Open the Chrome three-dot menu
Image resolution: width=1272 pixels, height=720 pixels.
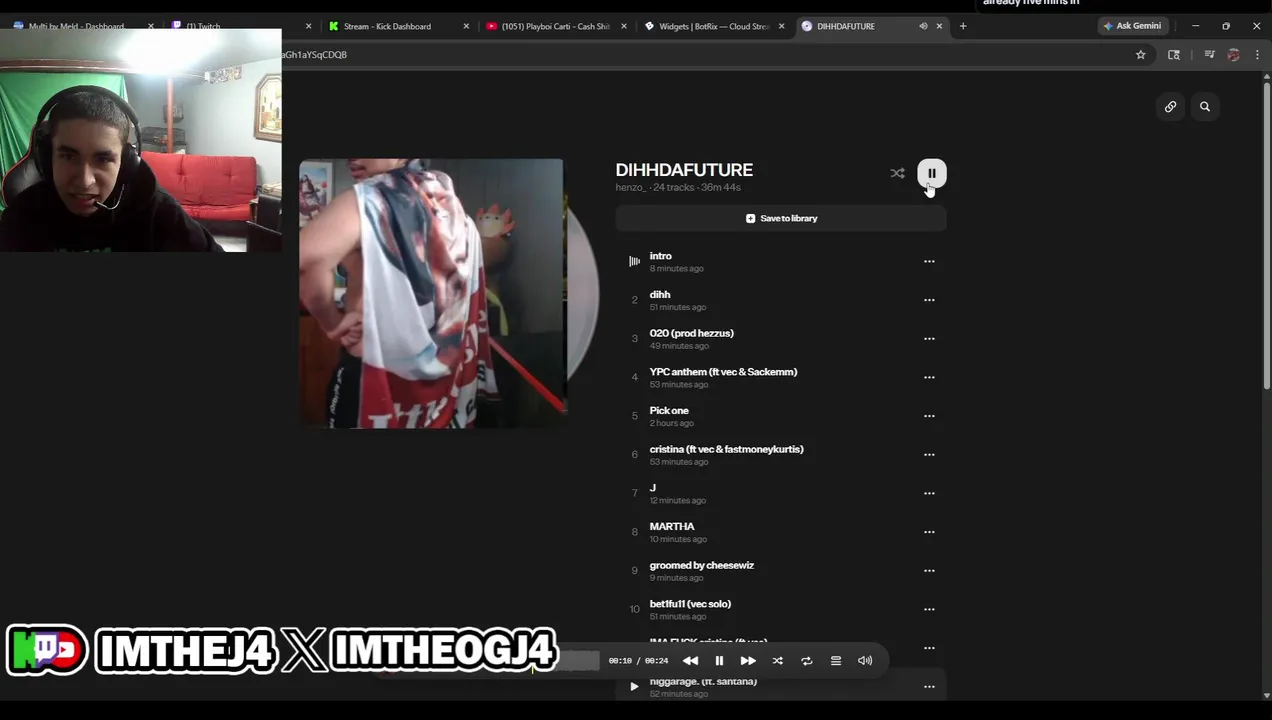tap(1257, 55)
